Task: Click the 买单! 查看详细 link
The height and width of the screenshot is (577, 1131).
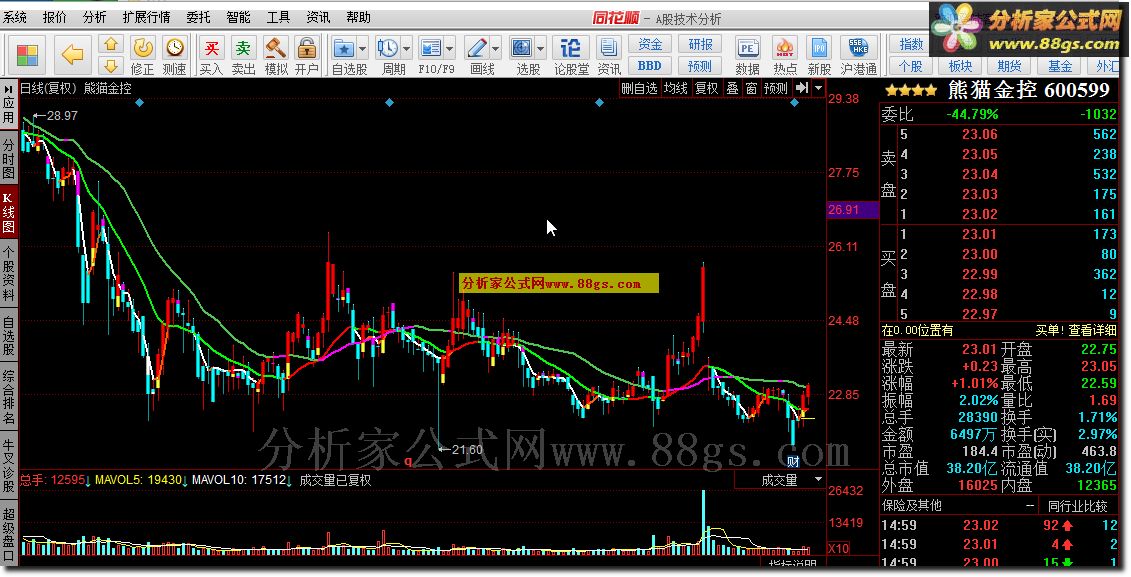Action: tap(1075, 330)
